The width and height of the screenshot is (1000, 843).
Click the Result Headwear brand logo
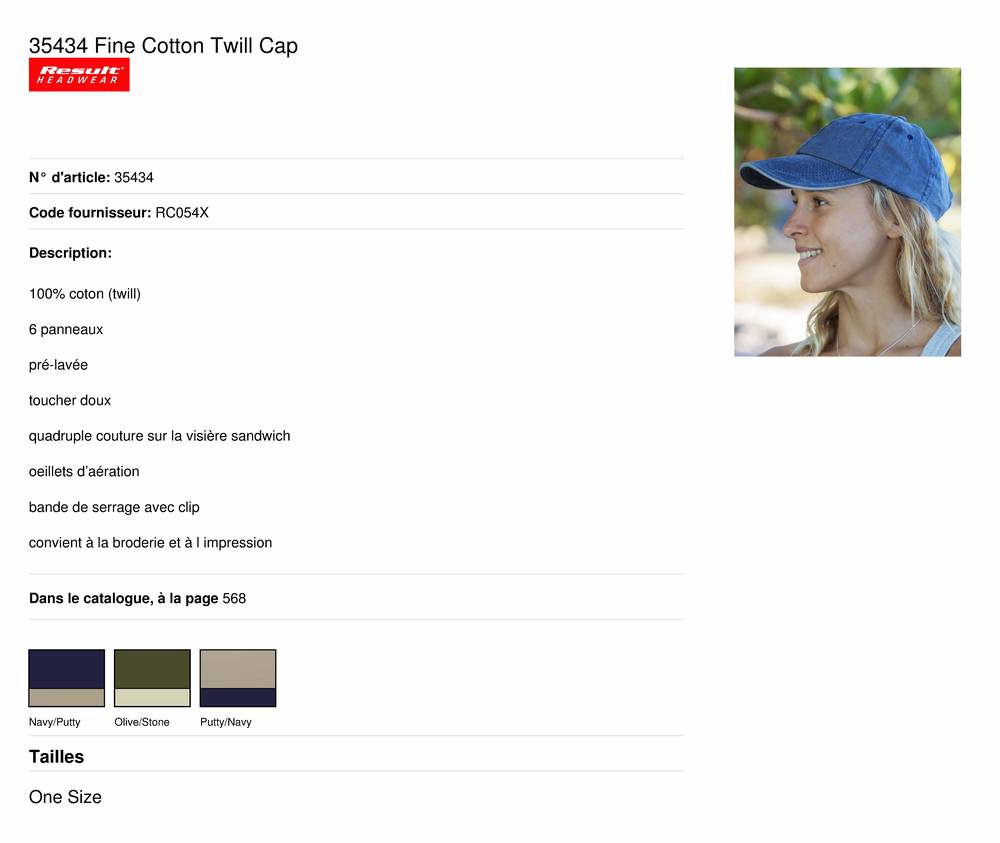coord(79,75)
